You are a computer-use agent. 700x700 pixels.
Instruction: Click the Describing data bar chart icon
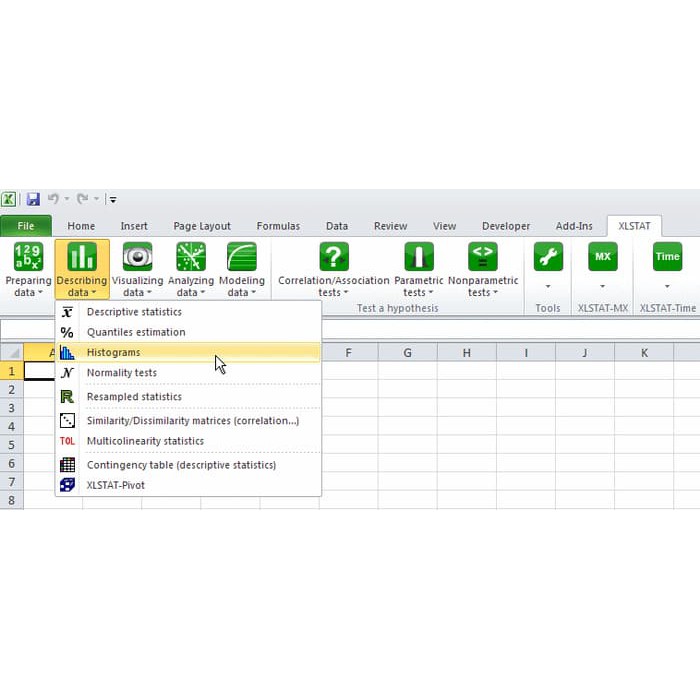click(x=82, y=256)
